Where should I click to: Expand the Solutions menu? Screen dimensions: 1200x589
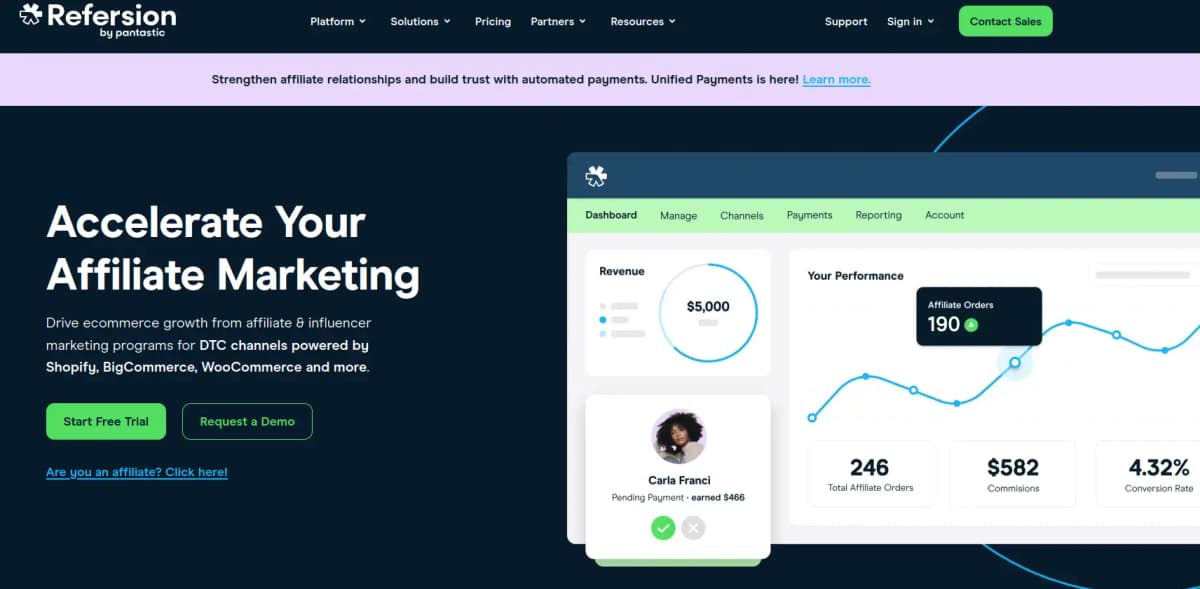click(420, 21)
